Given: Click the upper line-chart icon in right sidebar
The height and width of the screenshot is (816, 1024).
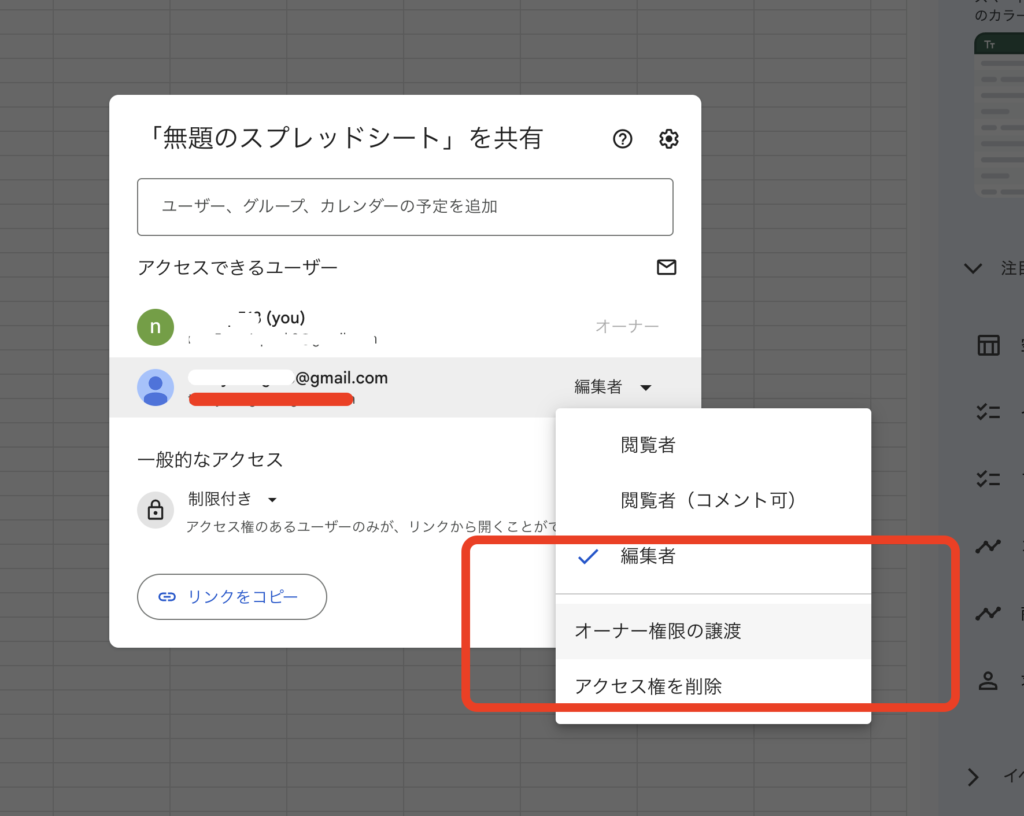Looking at the screenshot, I should click(988, 546).
